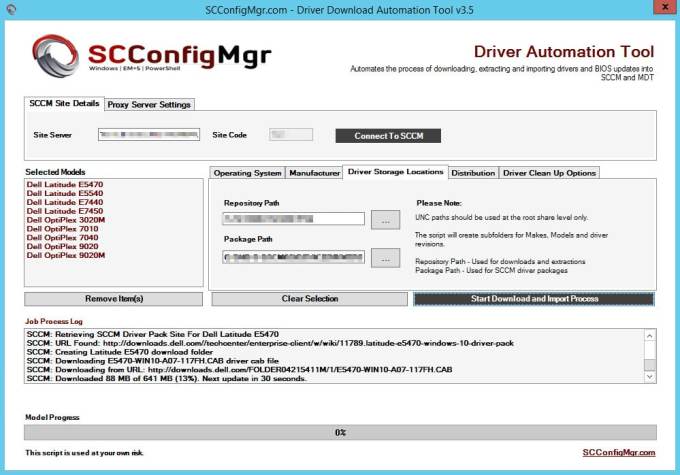The image size is (680, 475).
Task: Open the SCConfigMgr.com link
Action: 619,452
